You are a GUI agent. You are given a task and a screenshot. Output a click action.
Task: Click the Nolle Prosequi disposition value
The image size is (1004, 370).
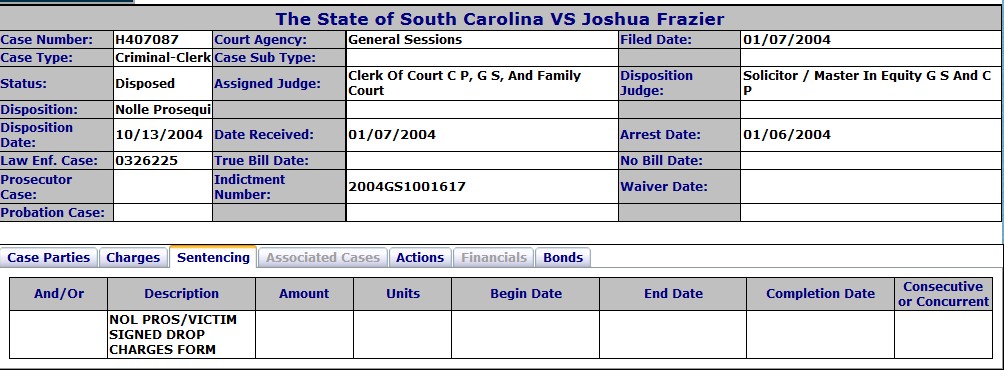point(163,109)
